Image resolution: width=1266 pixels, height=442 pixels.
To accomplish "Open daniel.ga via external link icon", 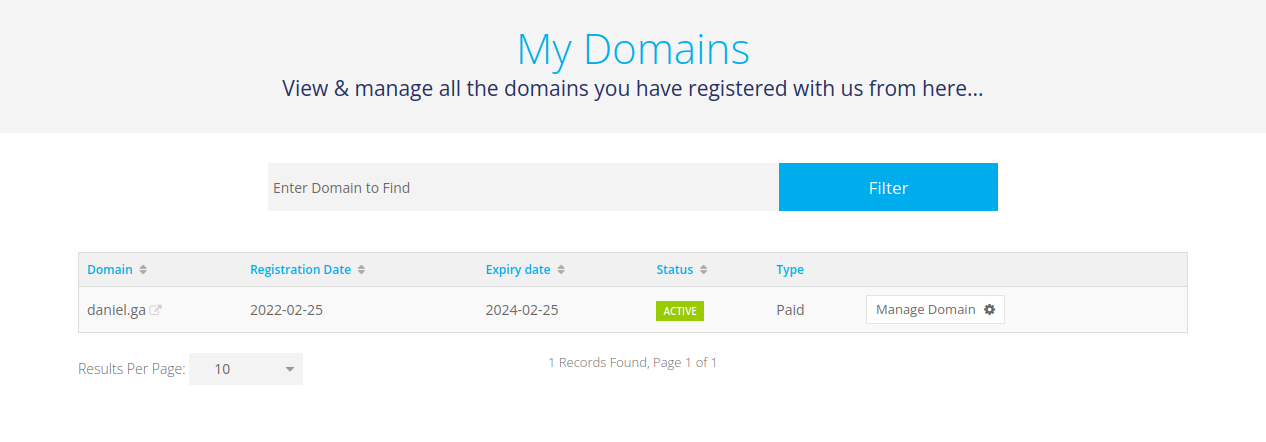I will coord(155,310).
